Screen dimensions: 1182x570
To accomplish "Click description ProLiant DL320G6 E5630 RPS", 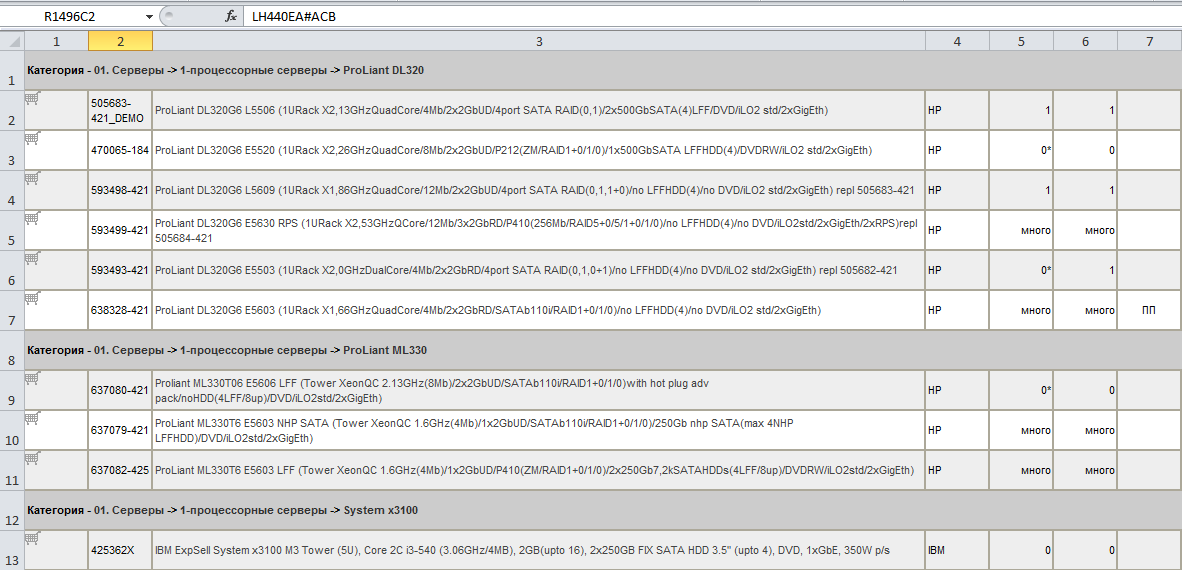I will (539, 231).
